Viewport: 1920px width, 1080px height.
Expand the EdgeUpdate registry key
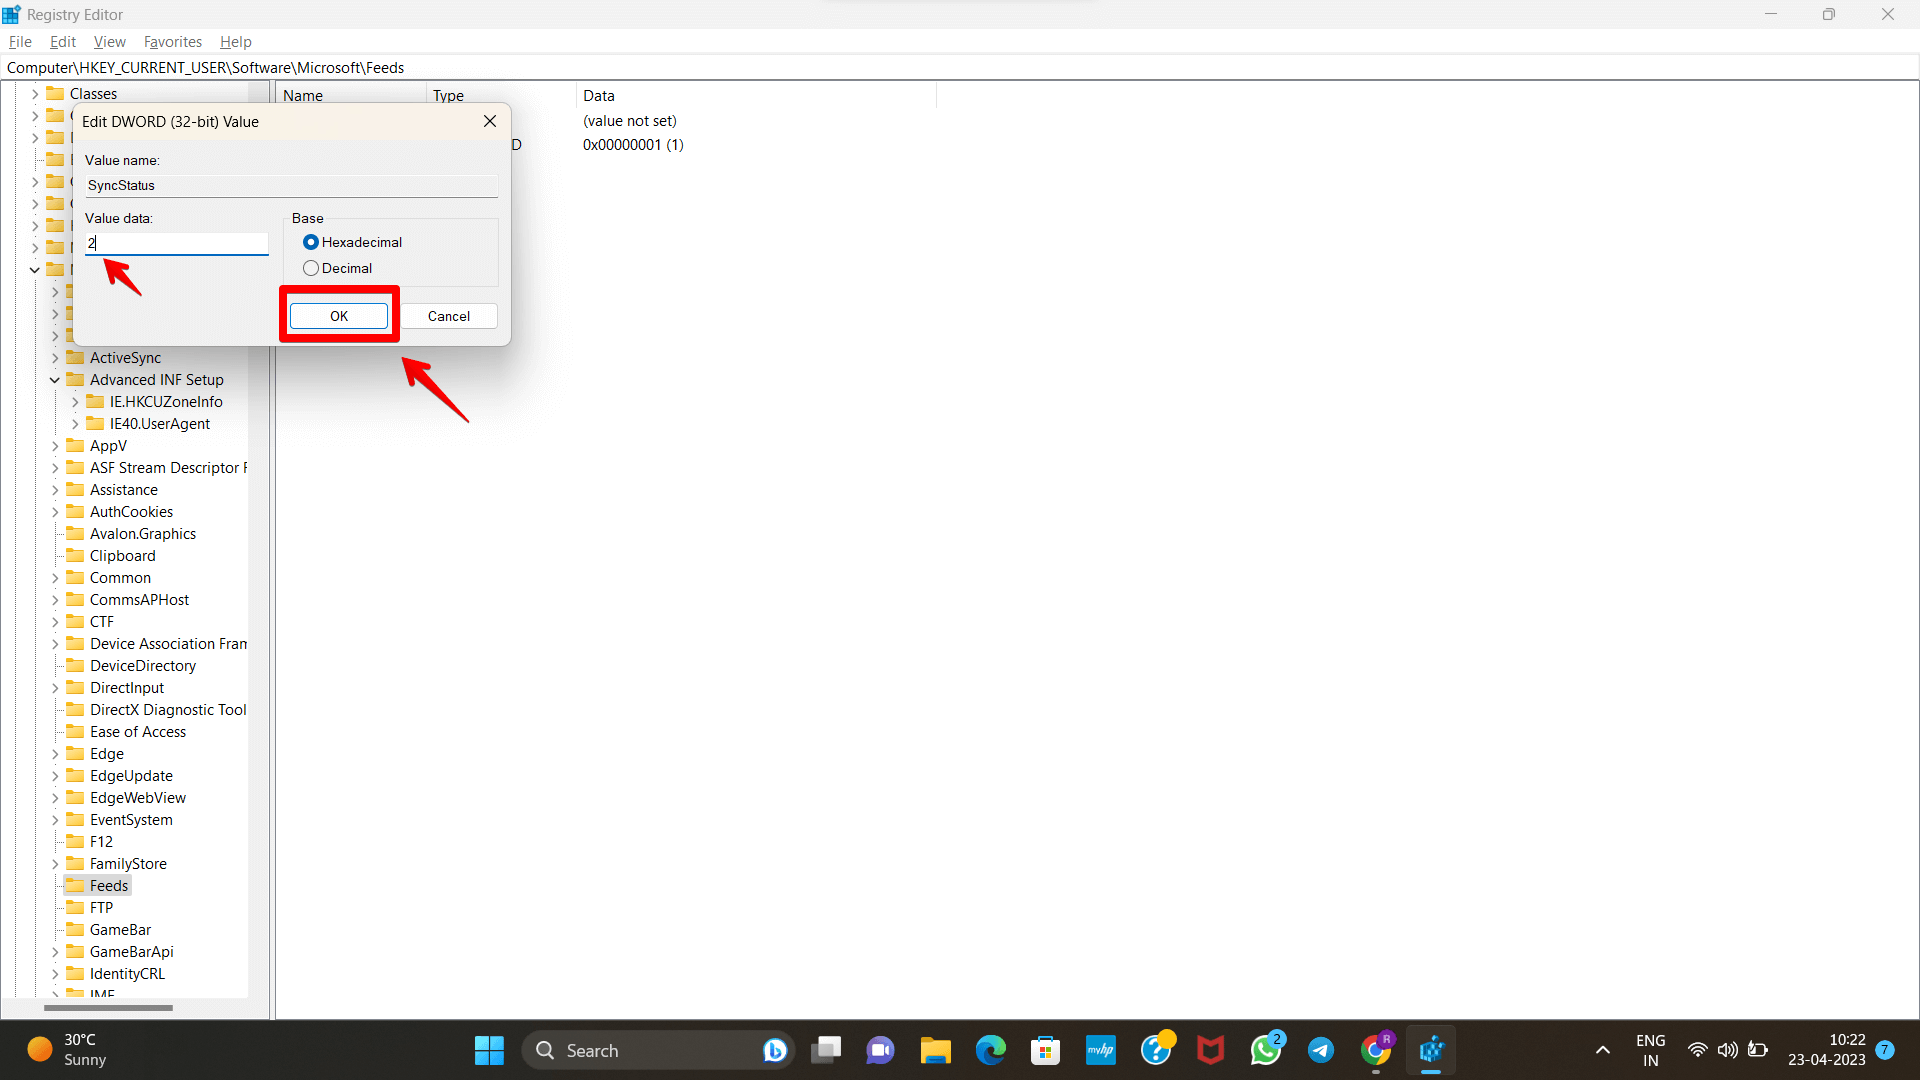[55, 776]
